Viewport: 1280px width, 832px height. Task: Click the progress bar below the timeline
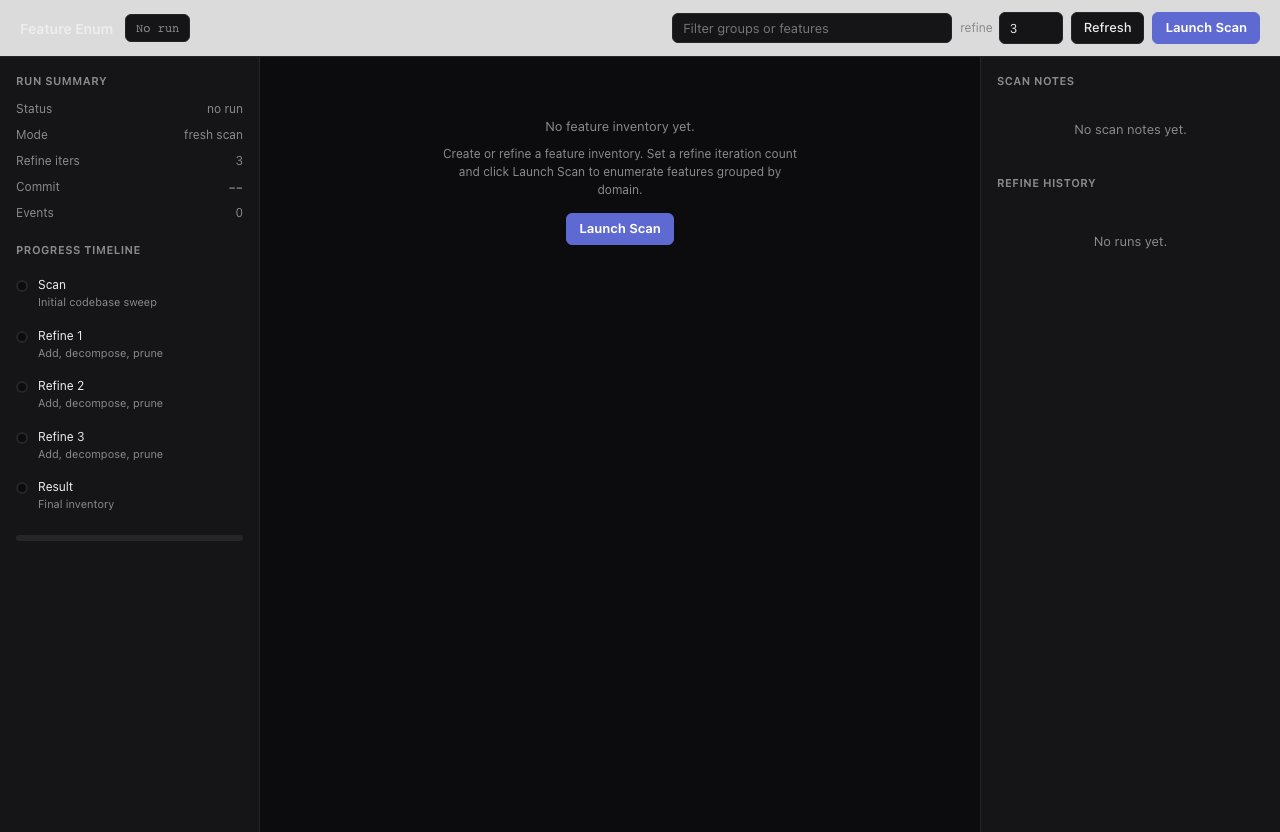[129, 538]
